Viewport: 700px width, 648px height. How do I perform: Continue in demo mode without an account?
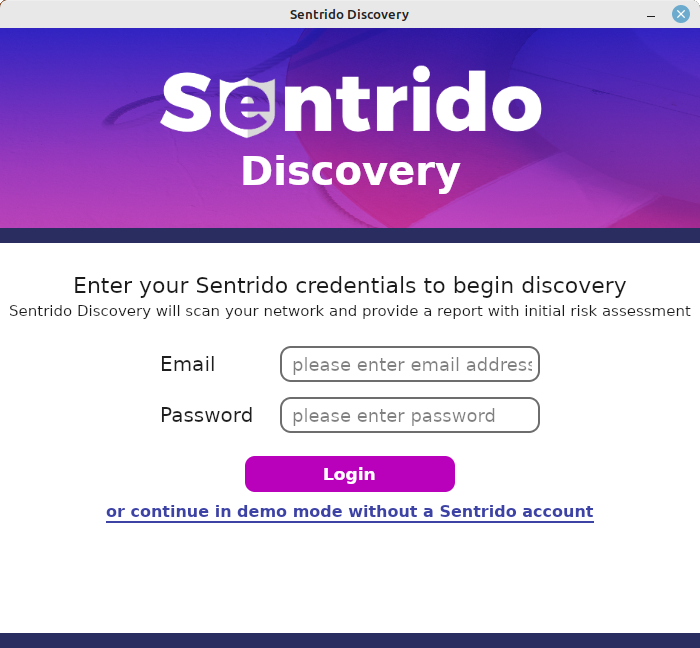pos(350,511)
